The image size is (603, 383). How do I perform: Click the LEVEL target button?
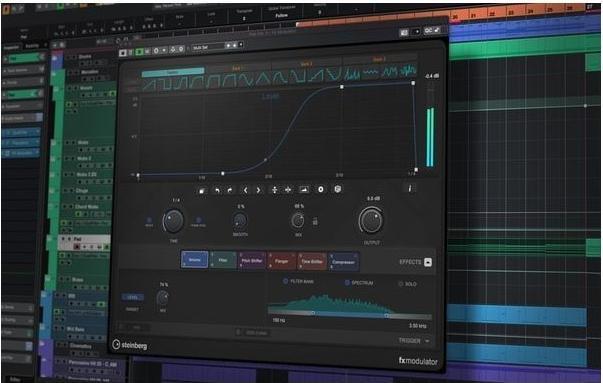pyautogui.click(x=133, y=297)
